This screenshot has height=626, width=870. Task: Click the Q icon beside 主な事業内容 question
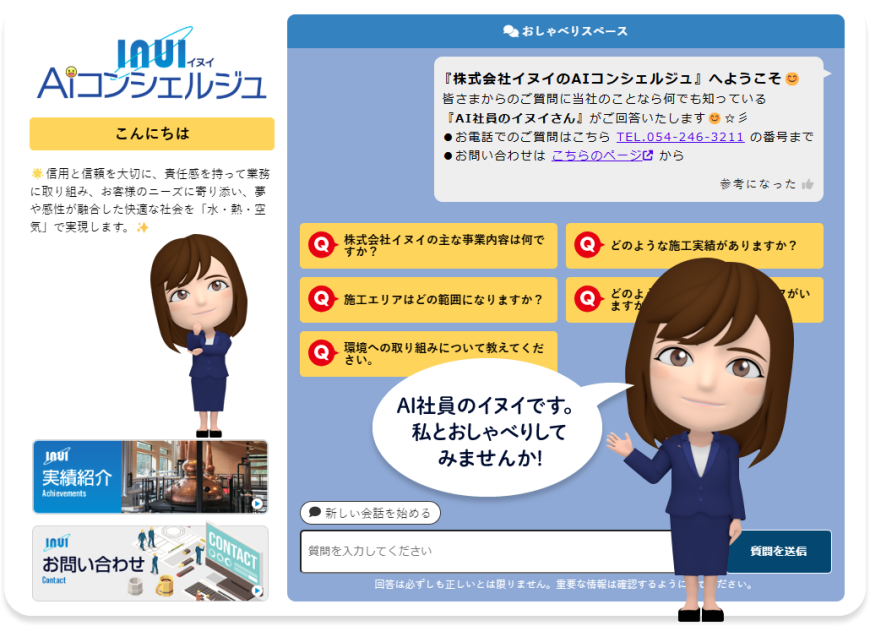tap(322, 245)
